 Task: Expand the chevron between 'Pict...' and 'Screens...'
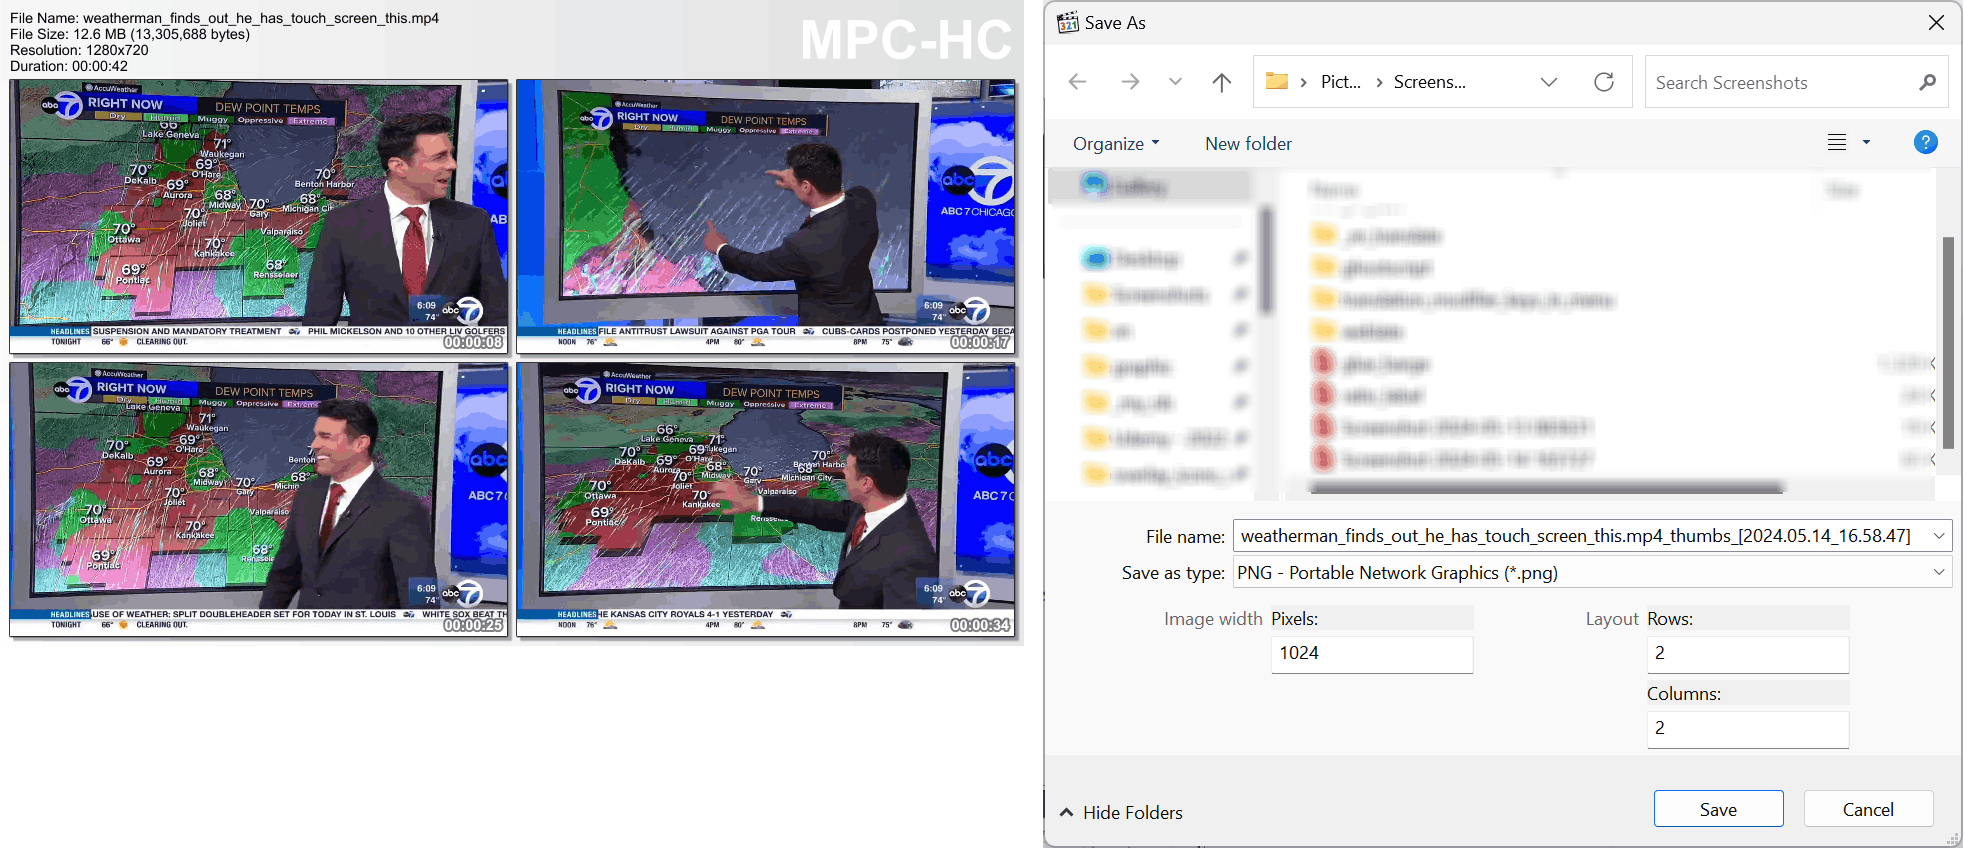1380,82
